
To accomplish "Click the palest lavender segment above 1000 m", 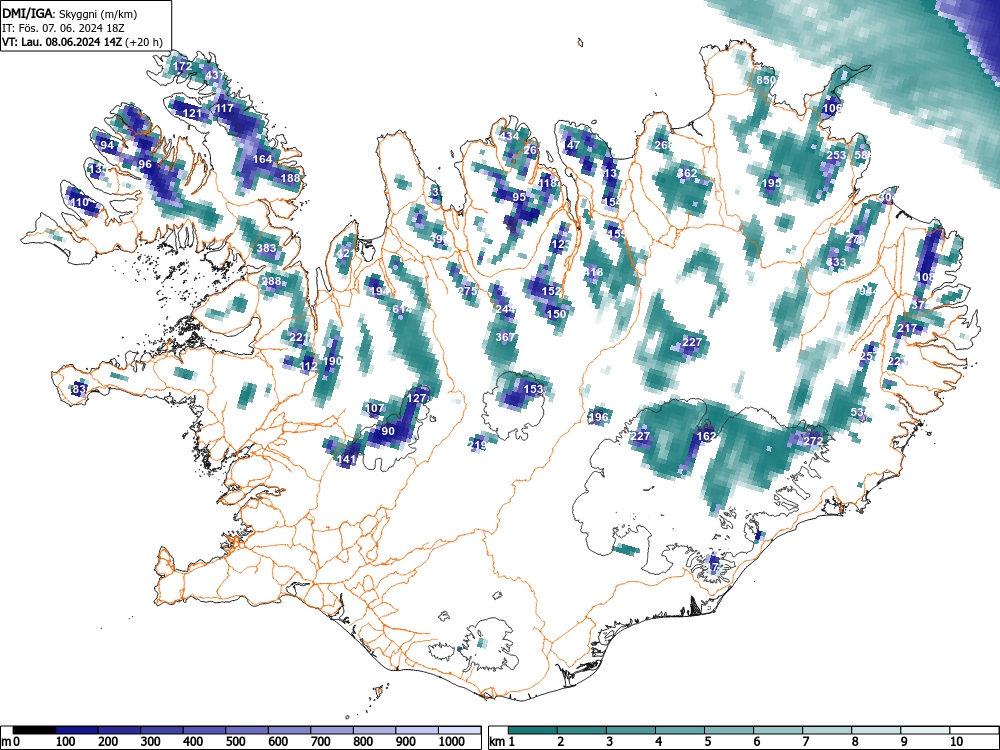I will pyautogui.click(x=460, y=730).
